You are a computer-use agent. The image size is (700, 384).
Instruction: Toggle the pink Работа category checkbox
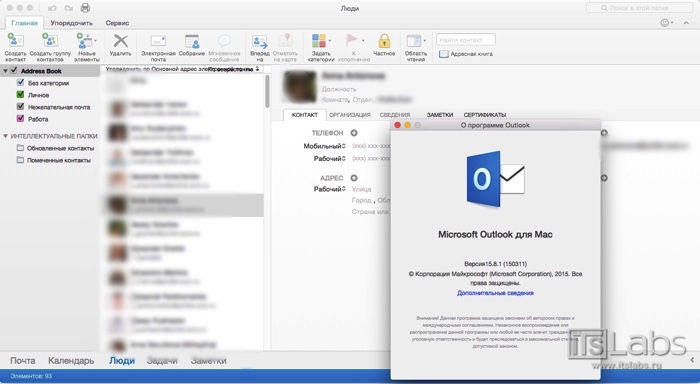point(20,119)
